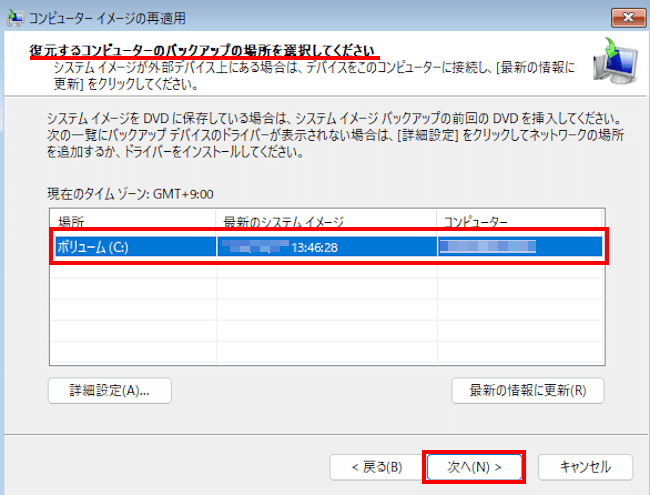Open the 詳細設定(A)... advanced settings
650x495 pixels.
(110, 391)
